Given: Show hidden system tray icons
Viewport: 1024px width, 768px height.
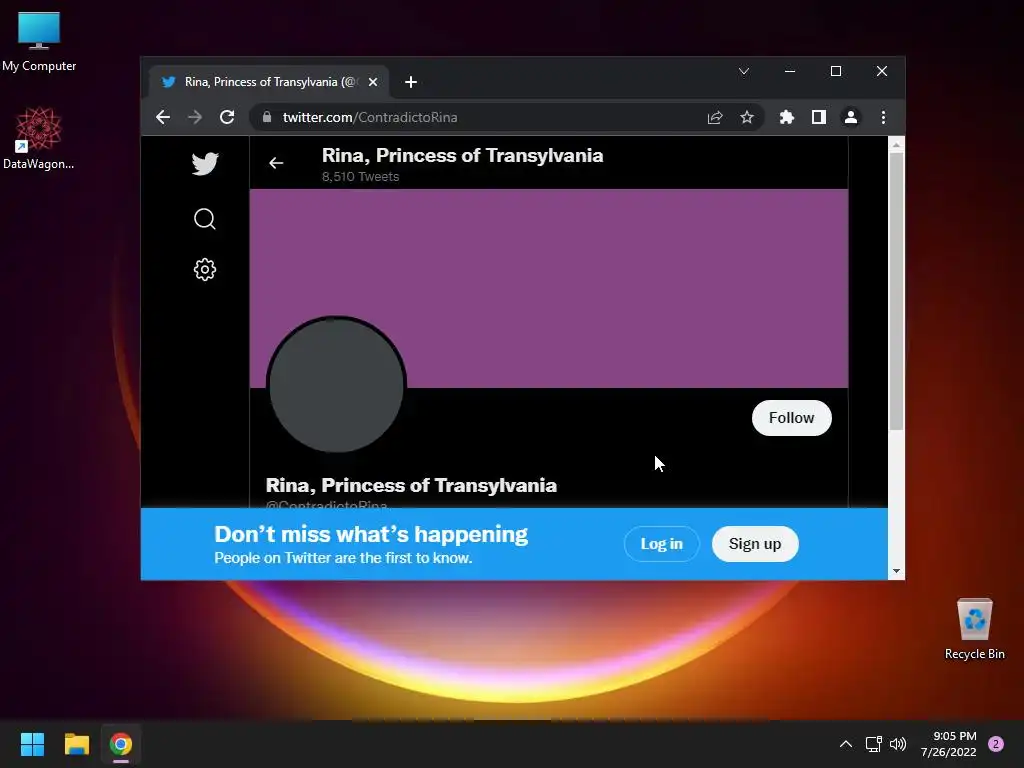Looking at the screenshot, I should click(x=846, y=744).
